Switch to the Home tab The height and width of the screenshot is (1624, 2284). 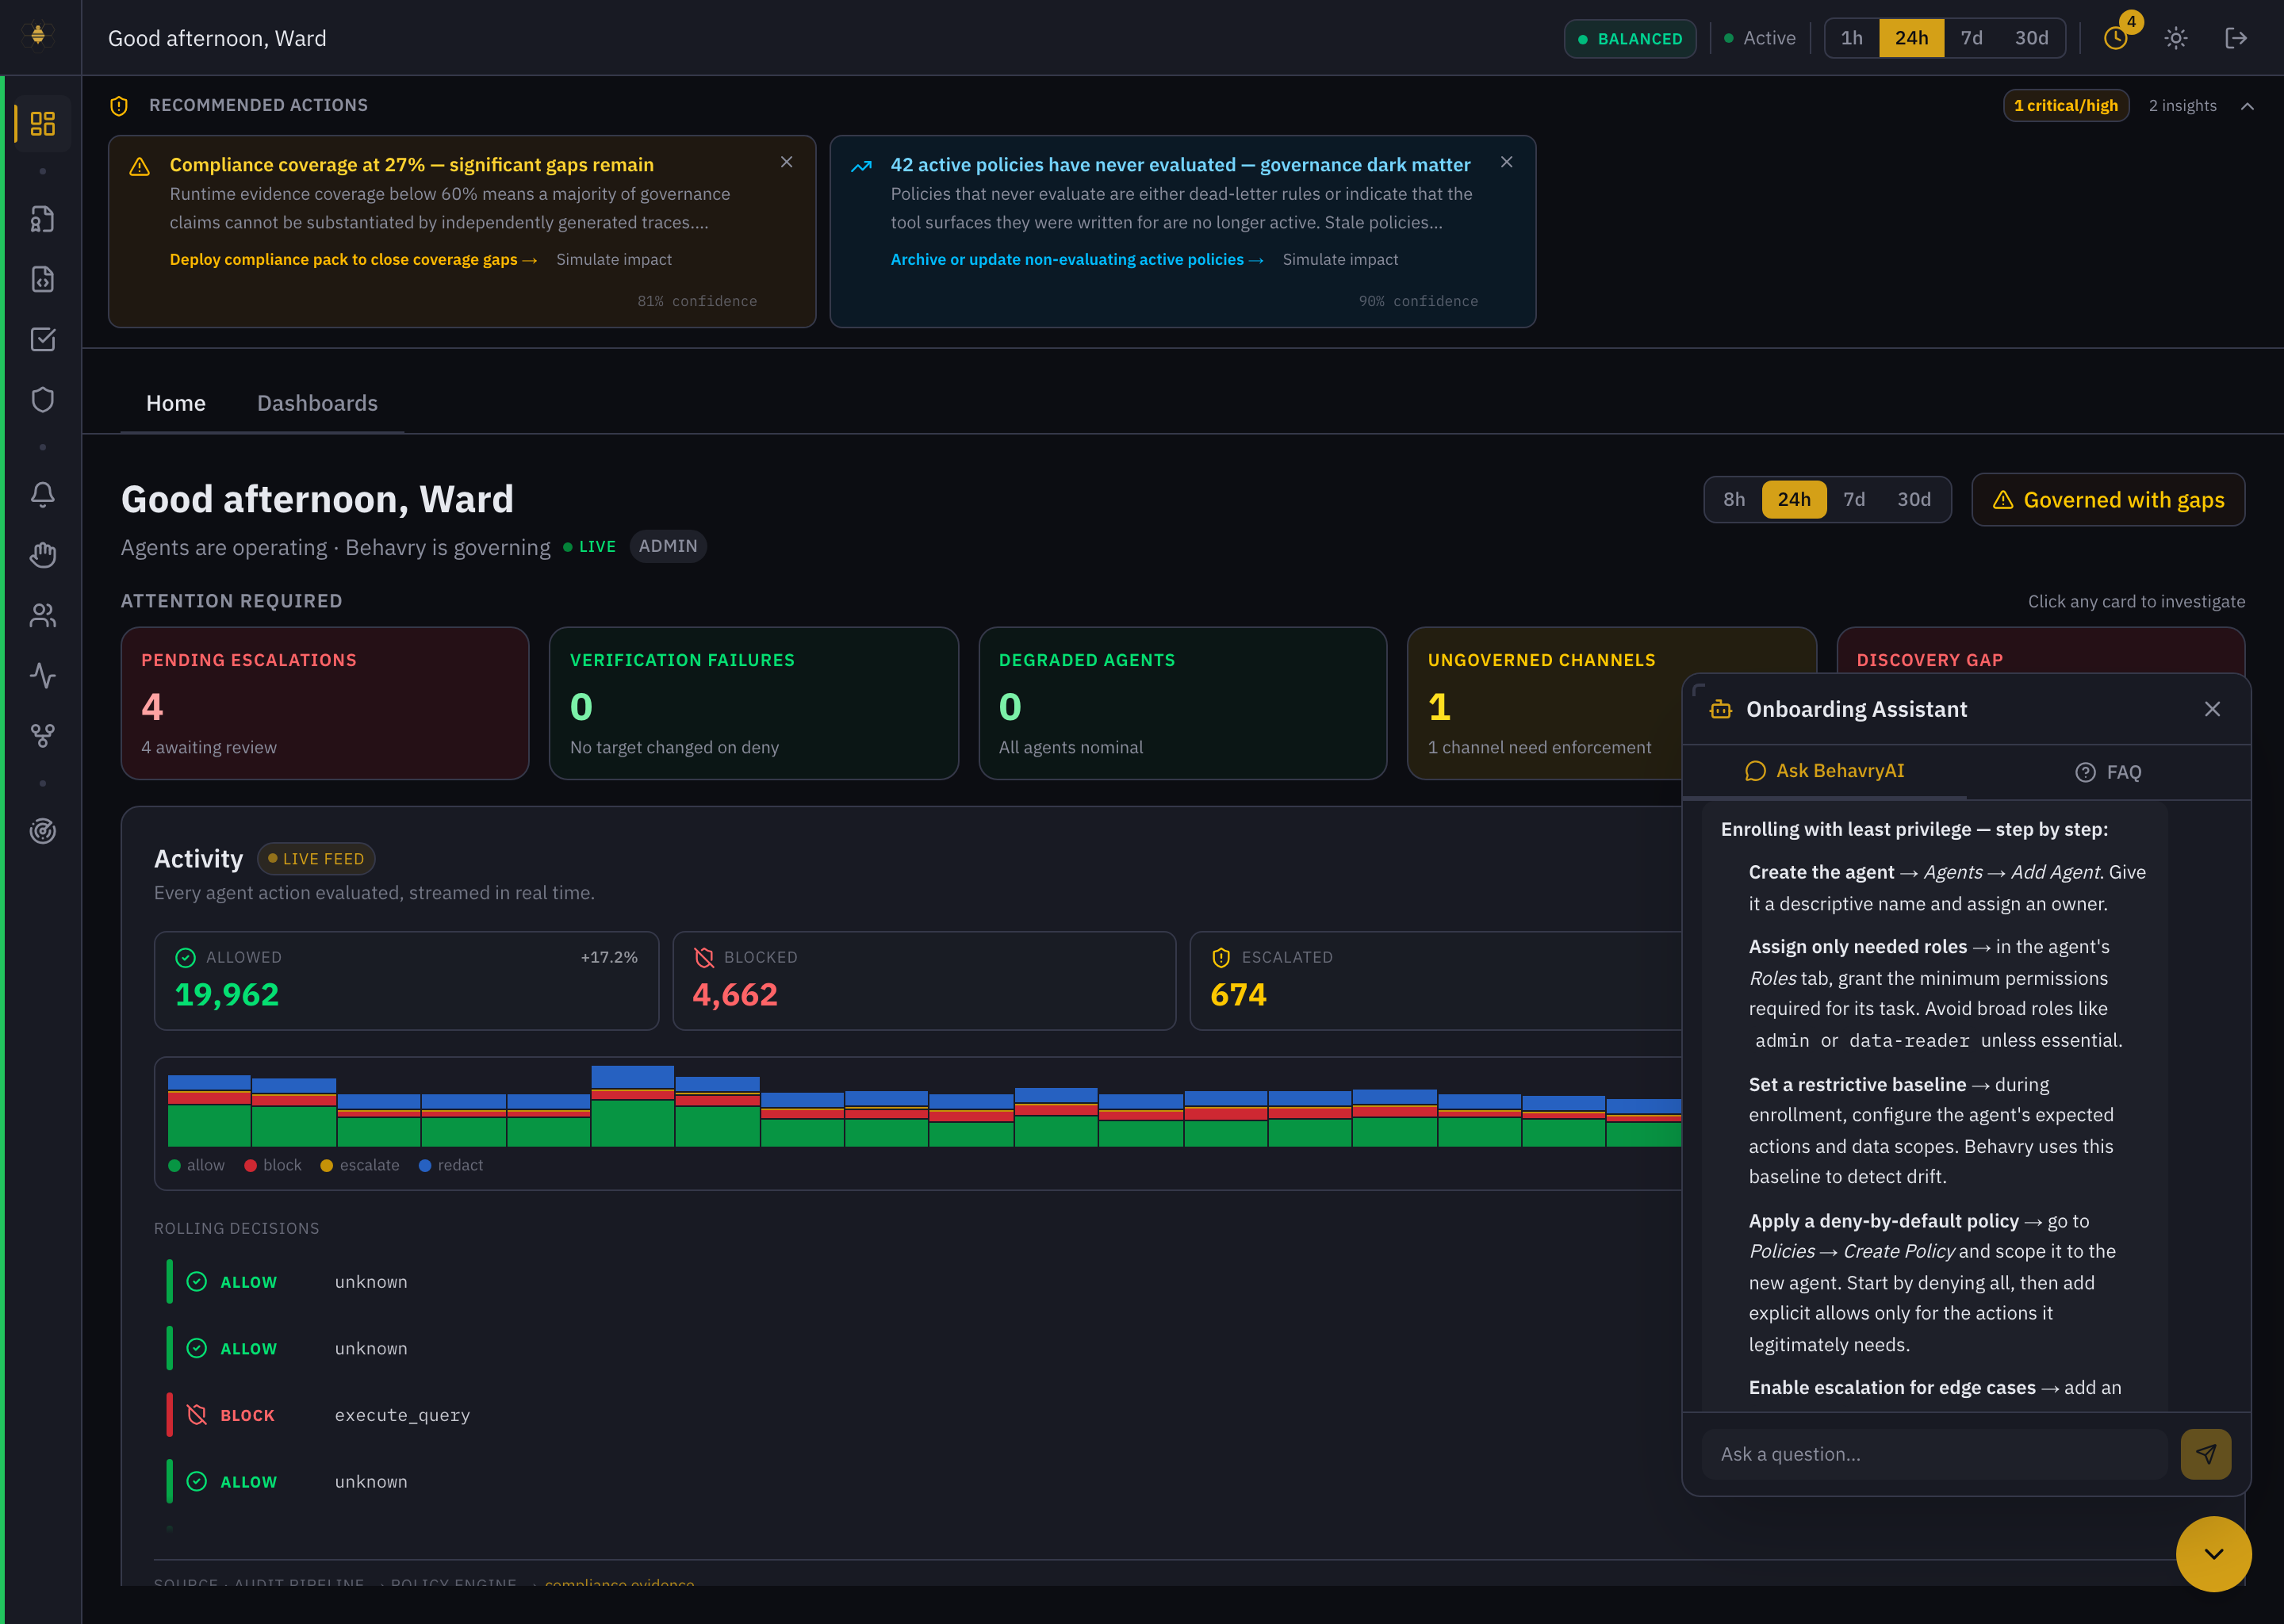pos(176,403)
